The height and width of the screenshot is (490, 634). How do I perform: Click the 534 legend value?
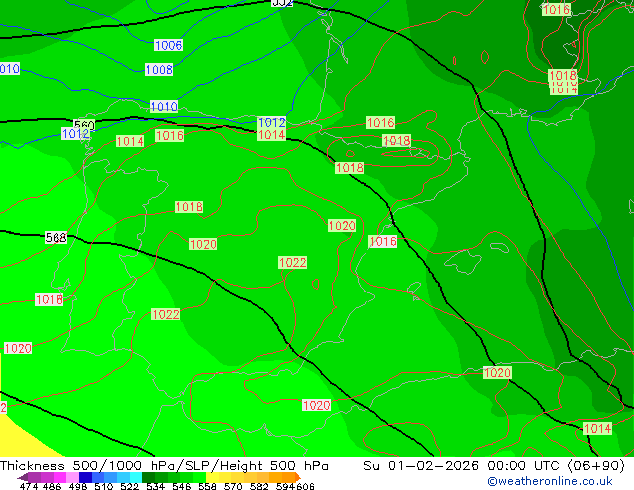155,486
